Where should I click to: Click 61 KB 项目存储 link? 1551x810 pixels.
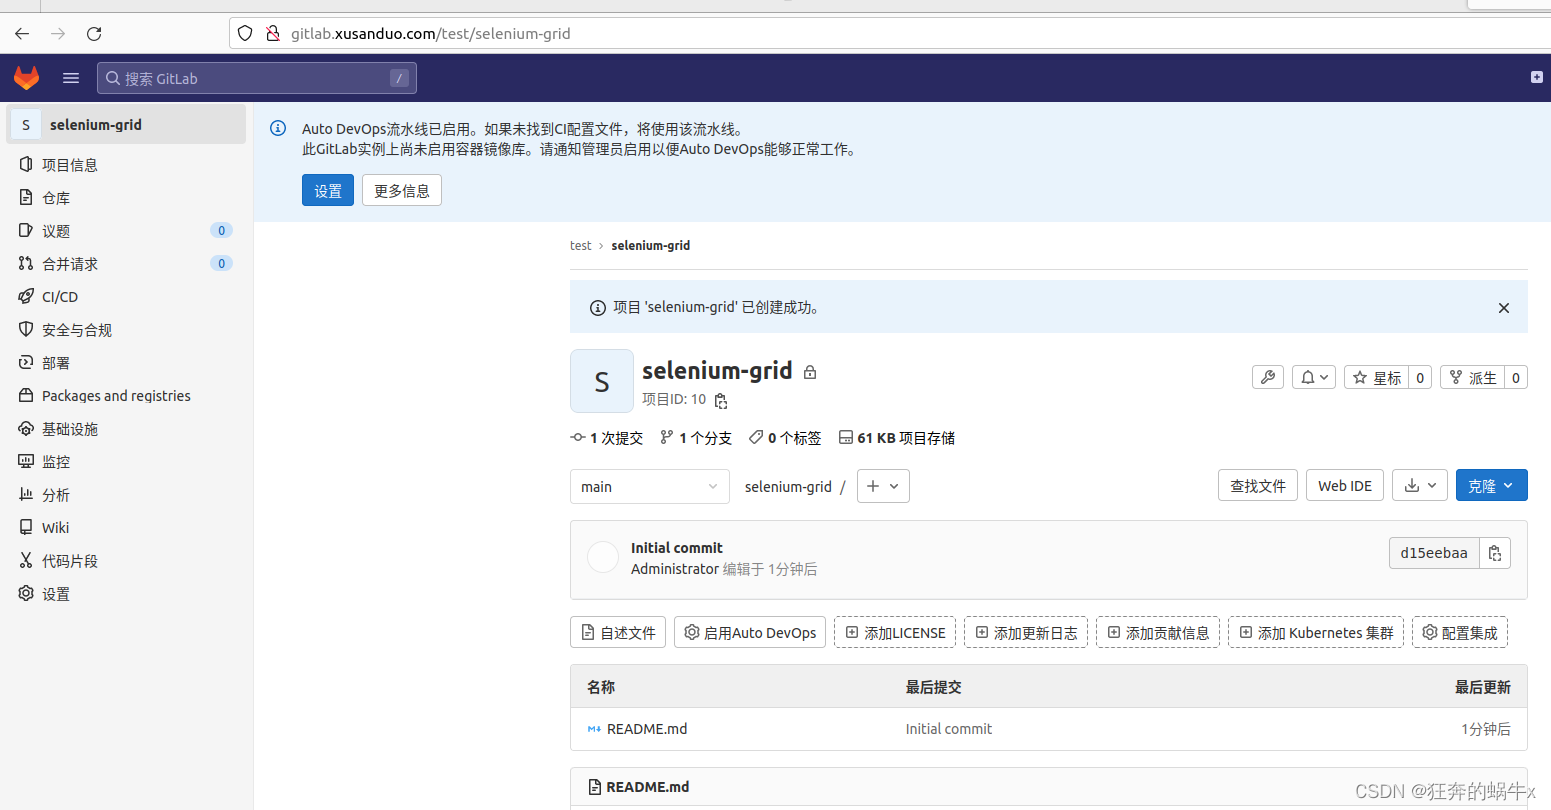tap(897, 438)
